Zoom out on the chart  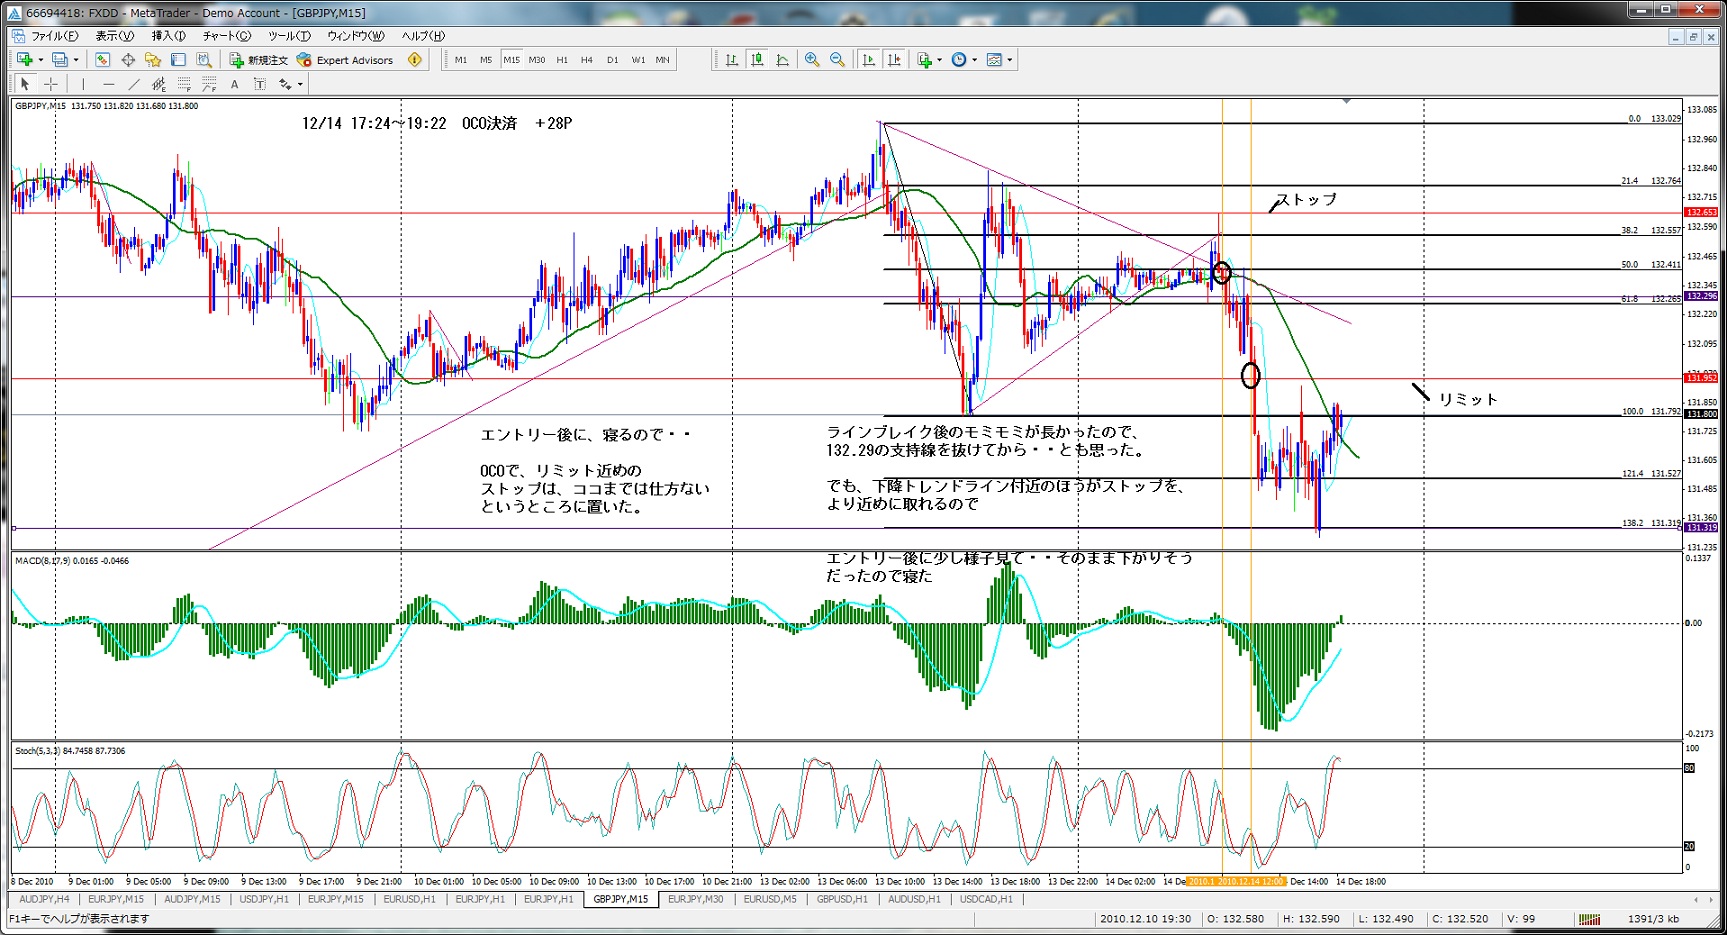pyautogui.click(x=838, y=60)
